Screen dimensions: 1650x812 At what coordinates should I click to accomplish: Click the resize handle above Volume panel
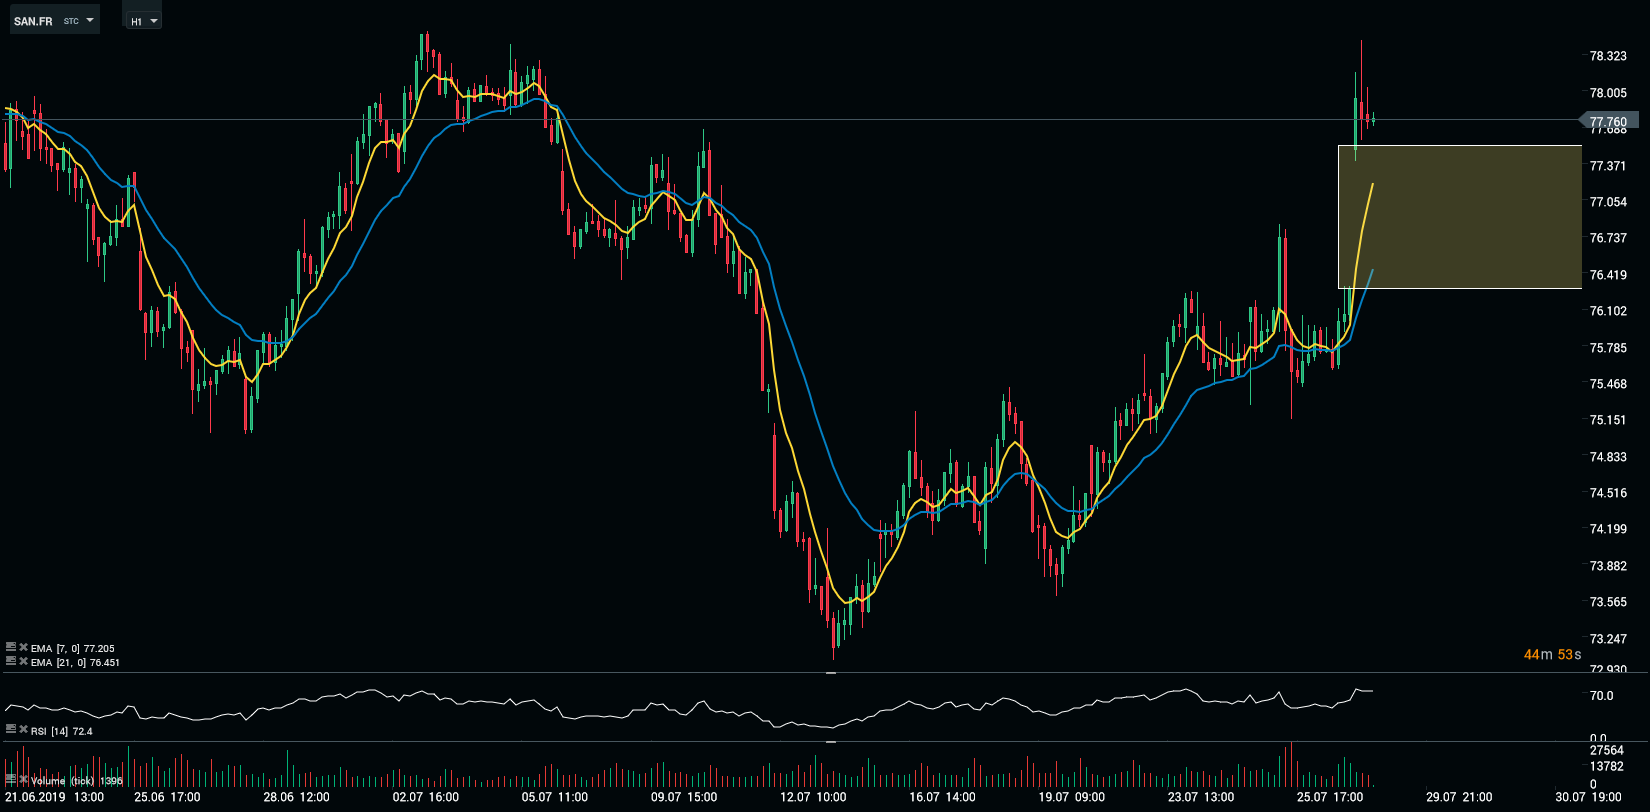(830, 742)
